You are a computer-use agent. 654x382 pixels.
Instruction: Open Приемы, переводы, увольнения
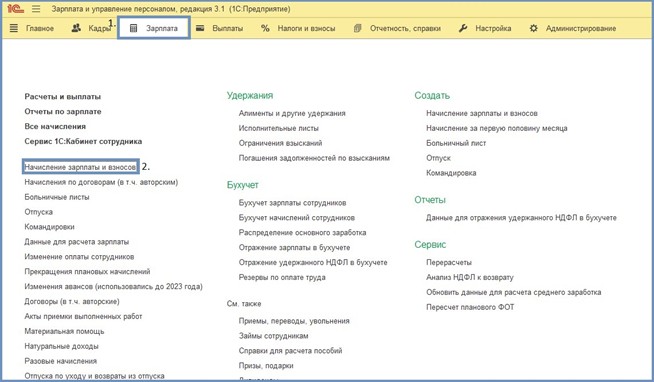(x=294, y=321)
